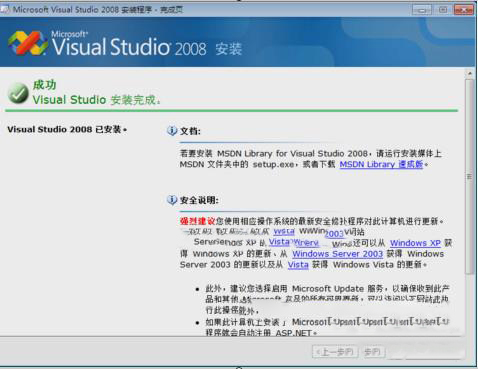Click the text 'Visual Studio 2008 已安装。'

pos(67,129)
